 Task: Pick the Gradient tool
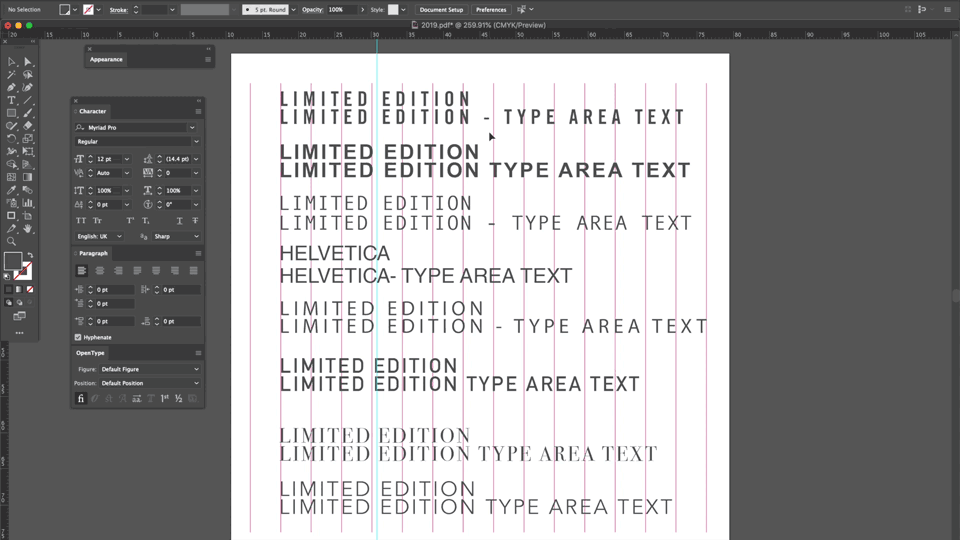[28, 178]
